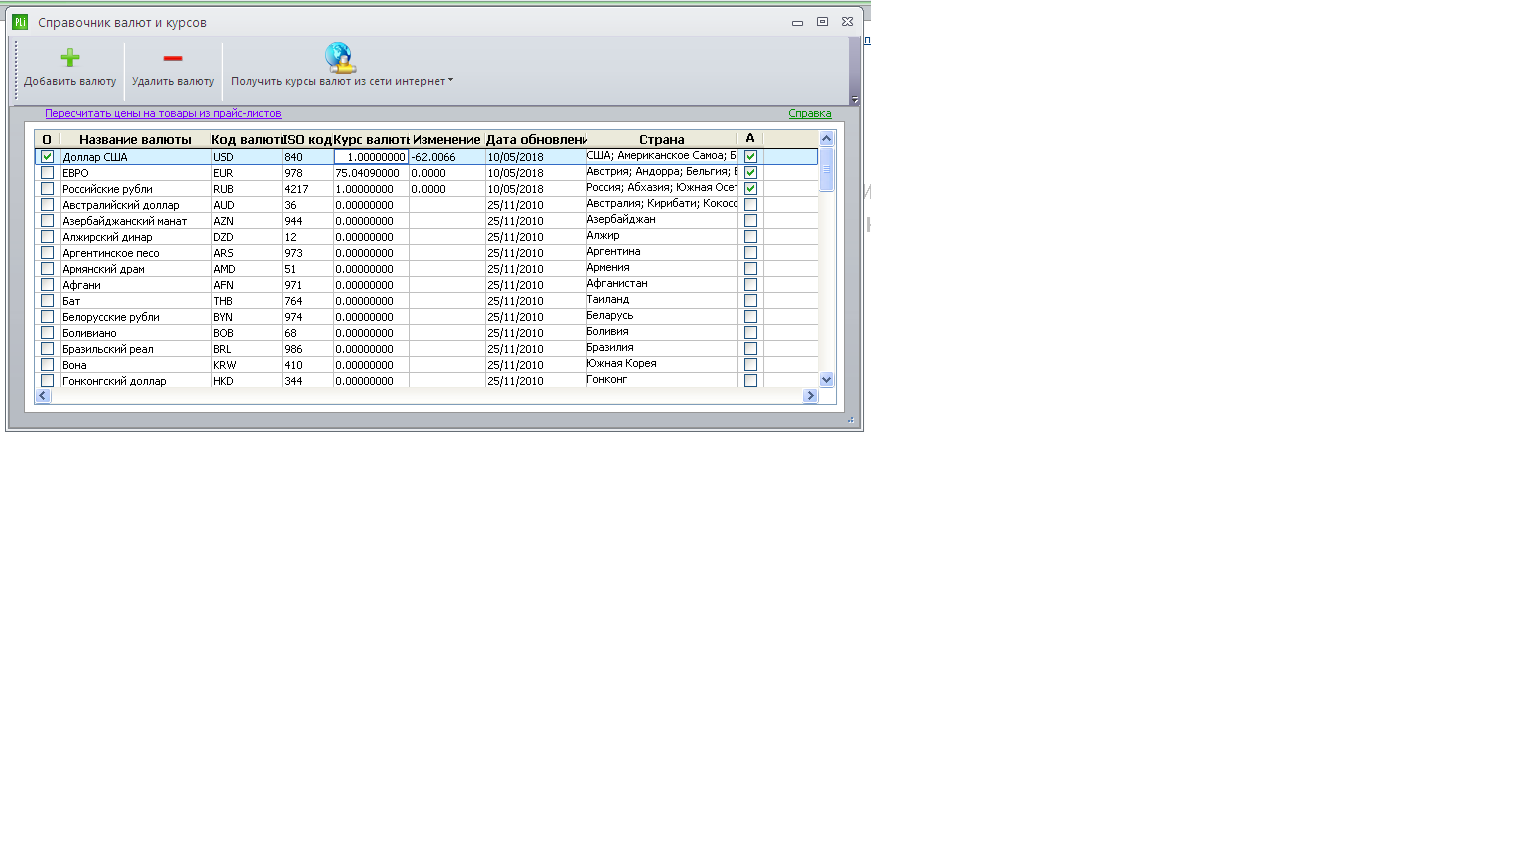
Task: Click the vertical scrollbar down arrow
Action: click(826, 380)
